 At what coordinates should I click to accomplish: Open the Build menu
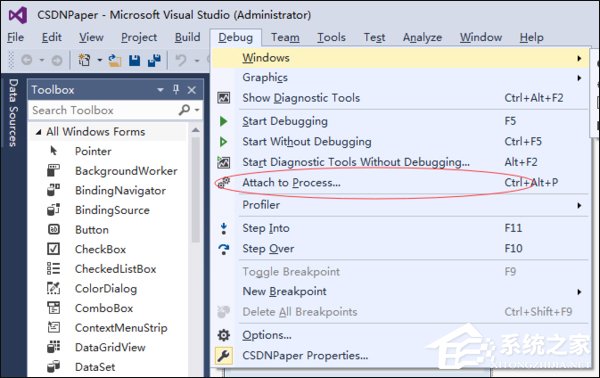pos(188,37)
